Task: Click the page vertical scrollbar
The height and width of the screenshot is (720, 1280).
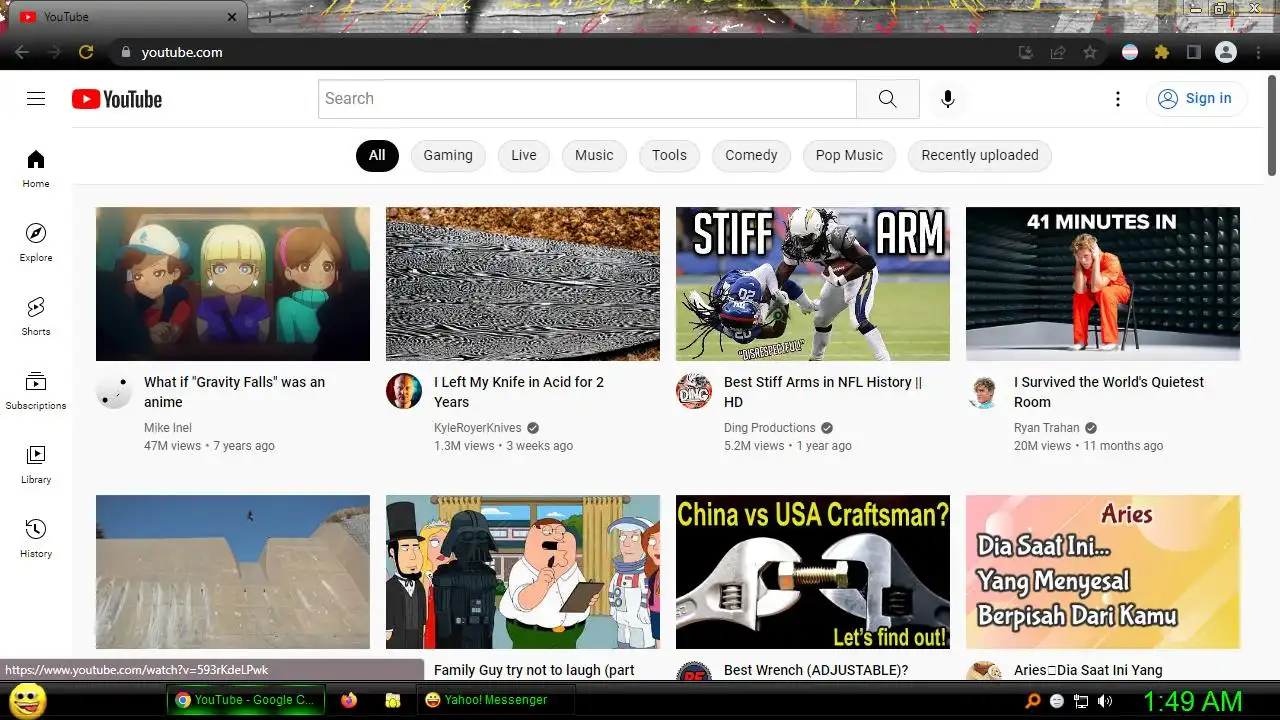Action: tap(1272, 125)
